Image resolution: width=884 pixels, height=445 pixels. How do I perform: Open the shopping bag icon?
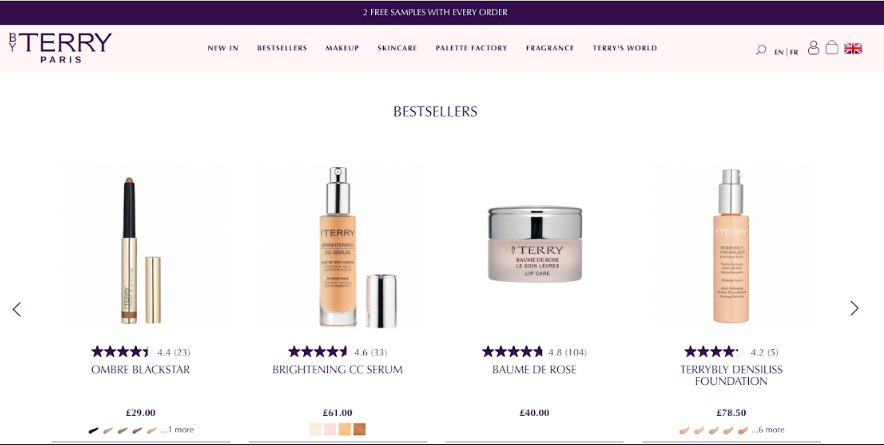coord(832,47)
